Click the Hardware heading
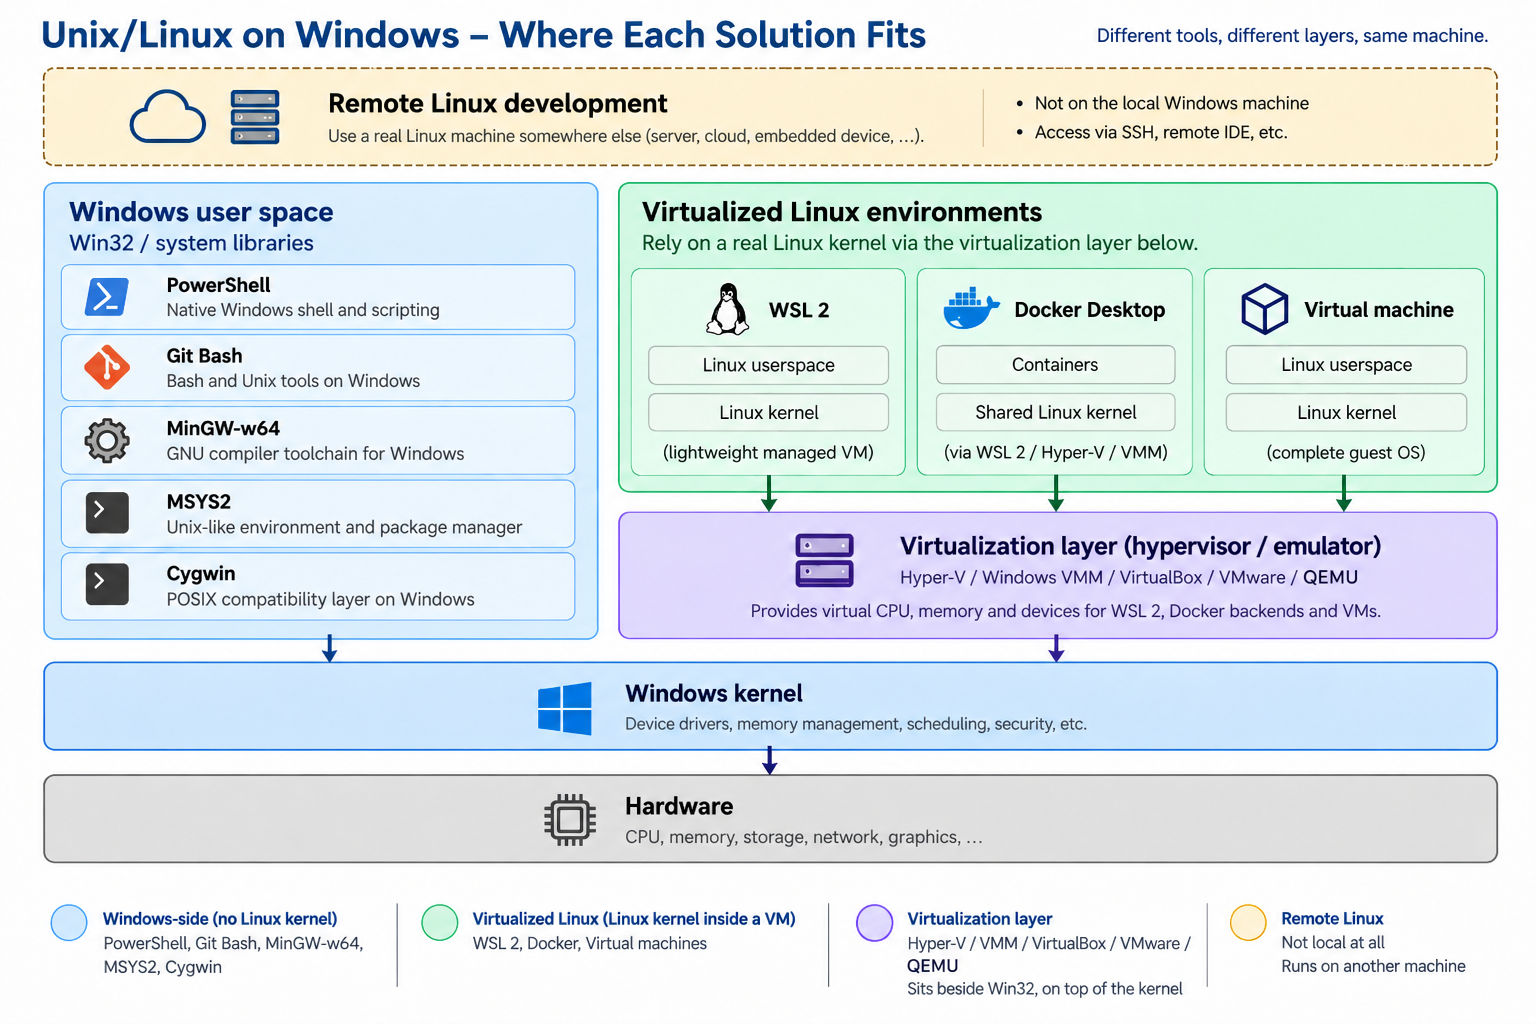 (x=679, y=806)
